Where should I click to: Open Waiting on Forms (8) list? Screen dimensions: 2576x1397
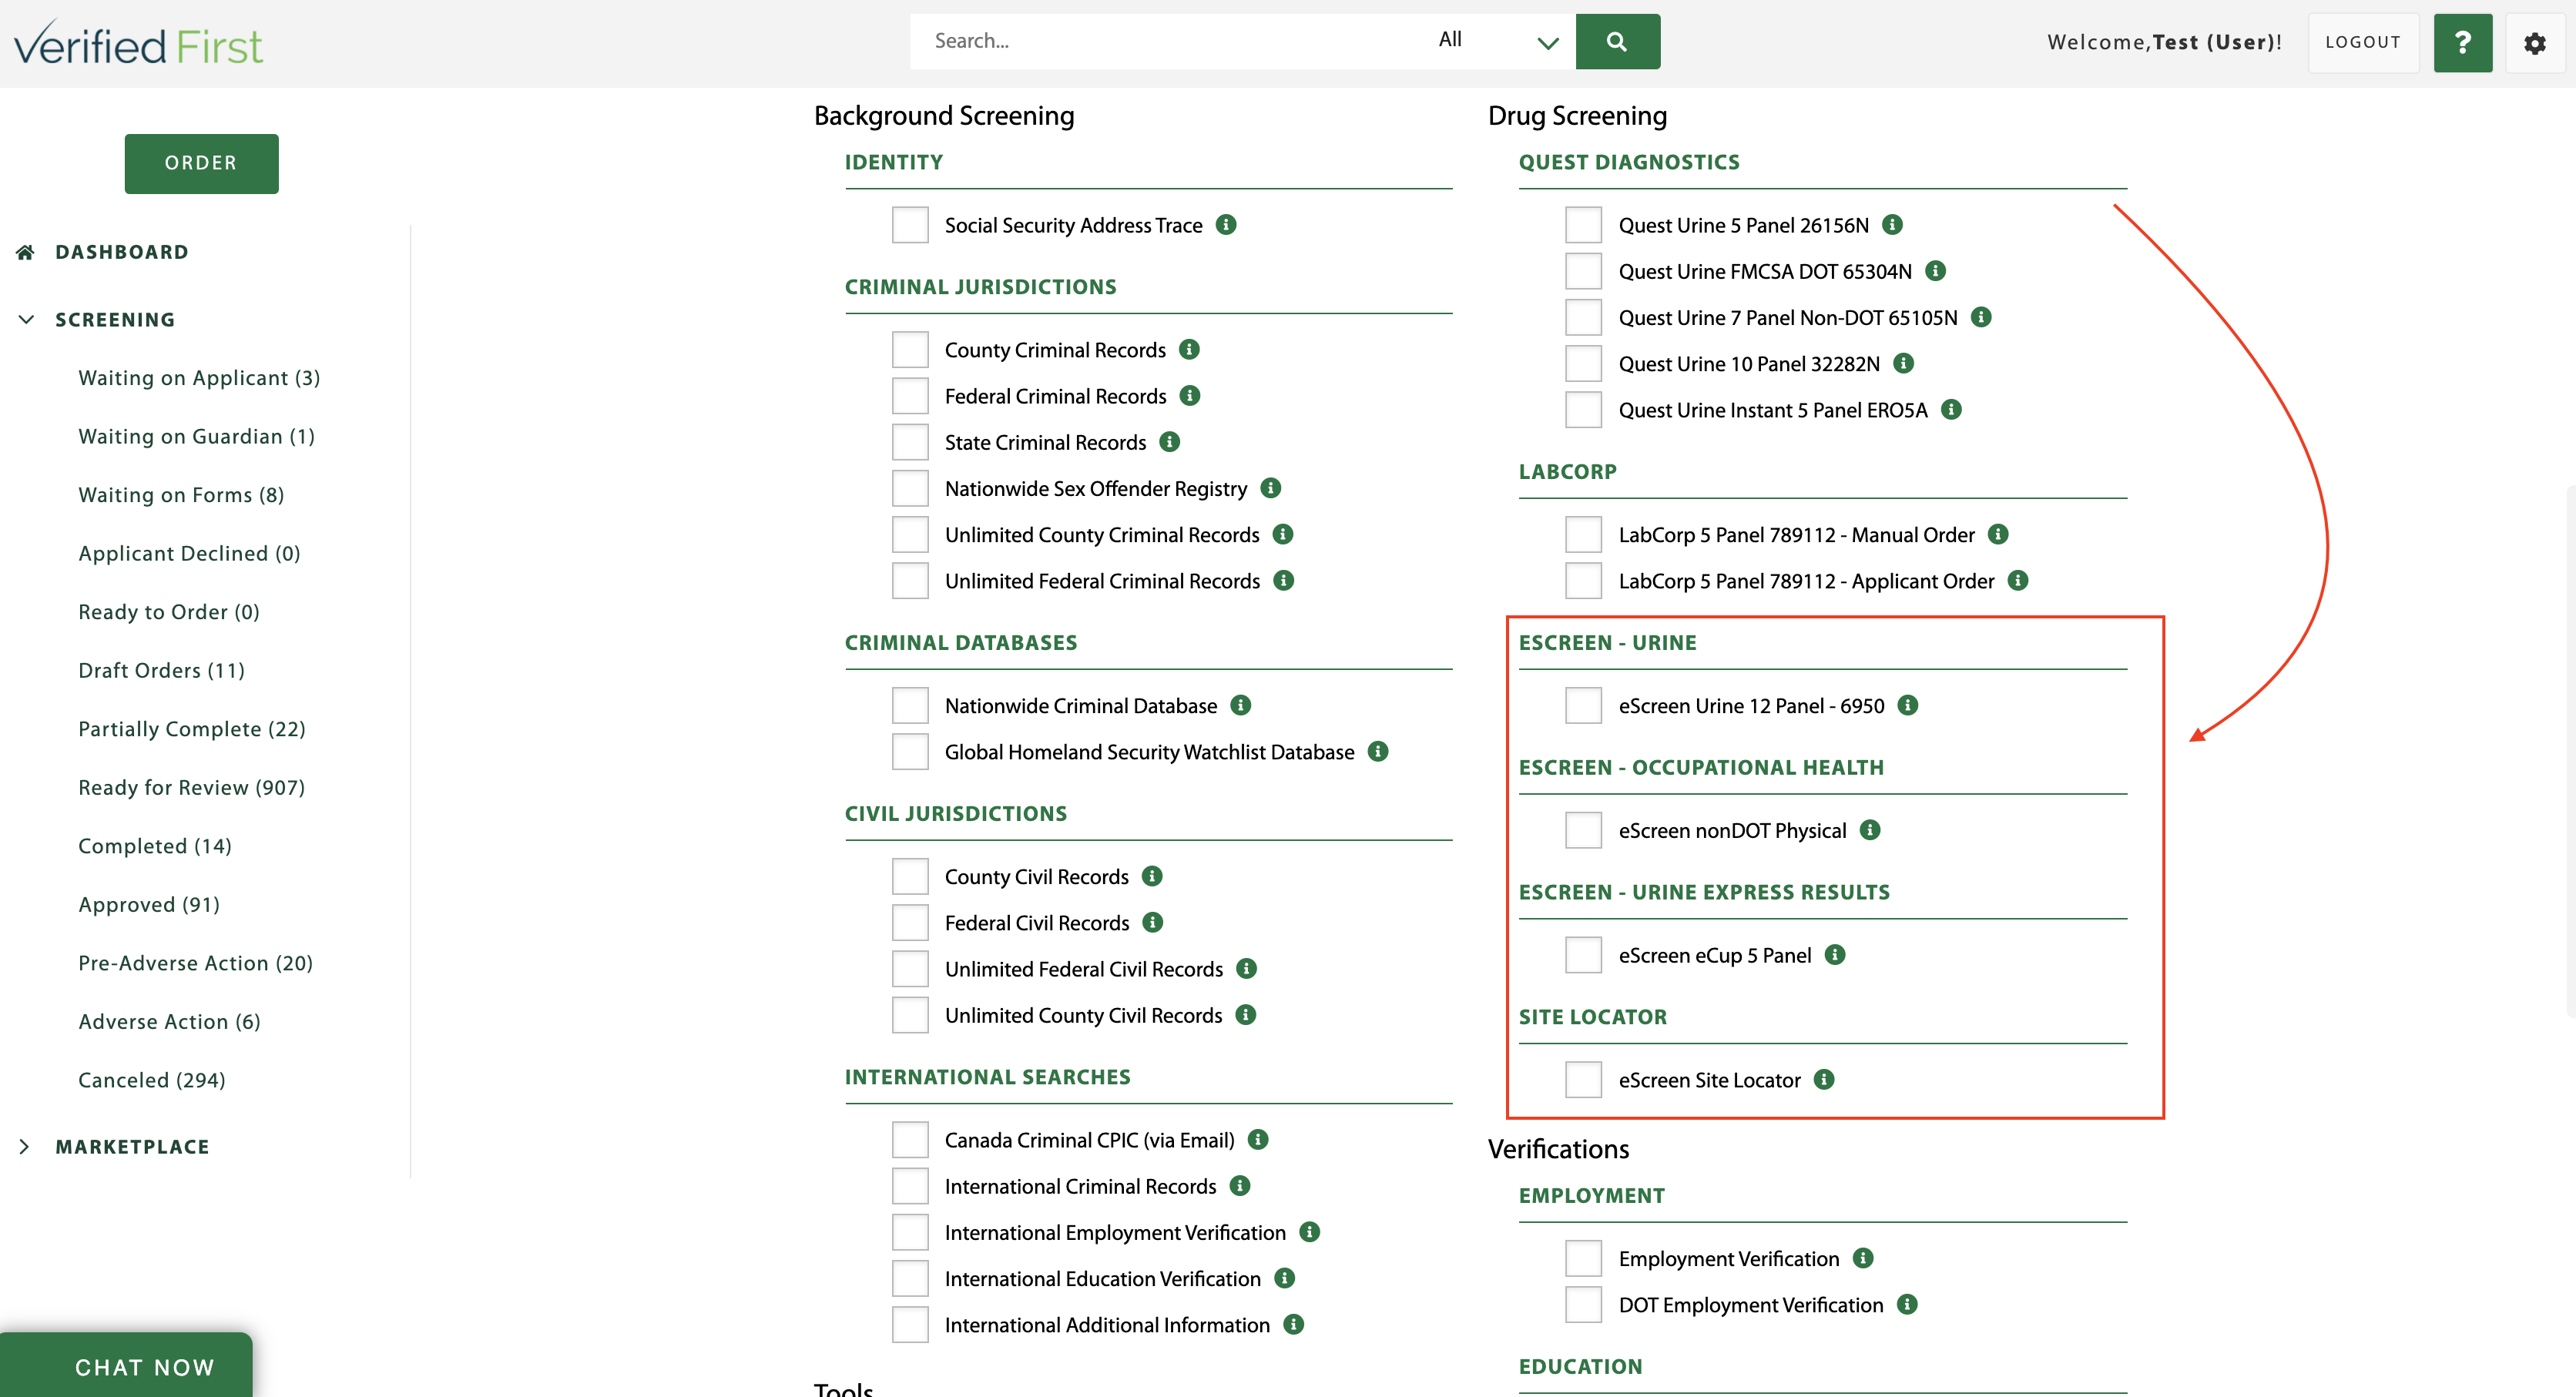[x=181, y=495]
